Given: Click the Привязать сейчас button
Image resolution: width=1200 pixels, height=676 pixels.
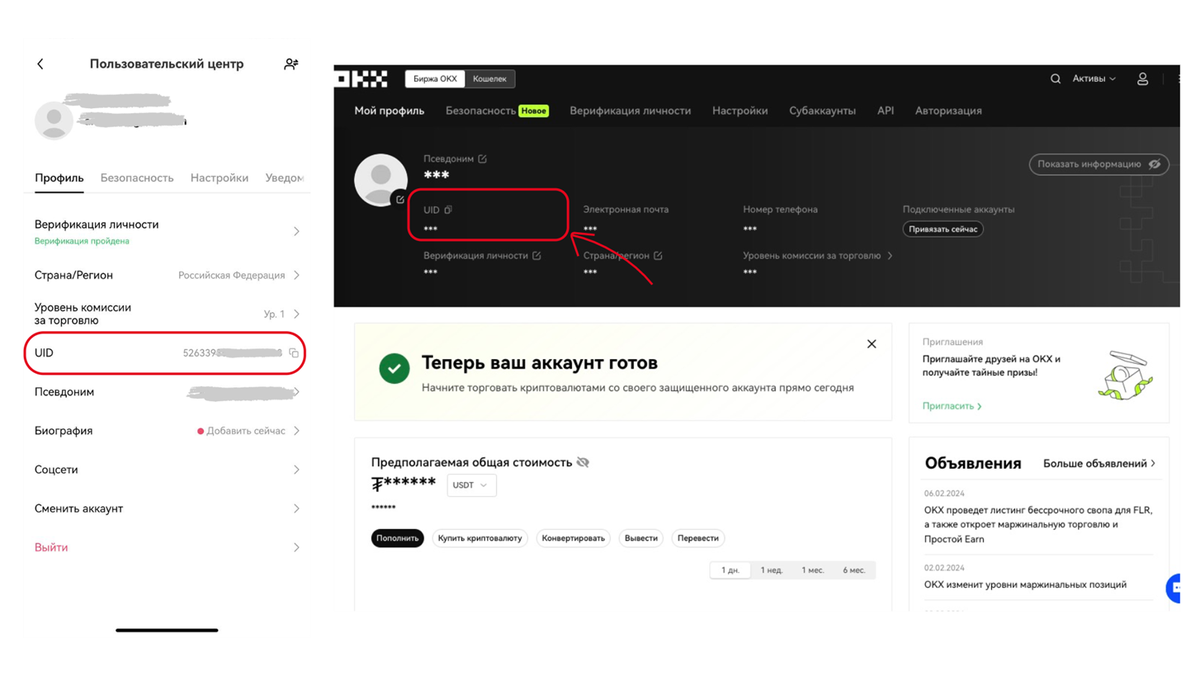Looking at the screenshot, I should (x=943, y=229).
